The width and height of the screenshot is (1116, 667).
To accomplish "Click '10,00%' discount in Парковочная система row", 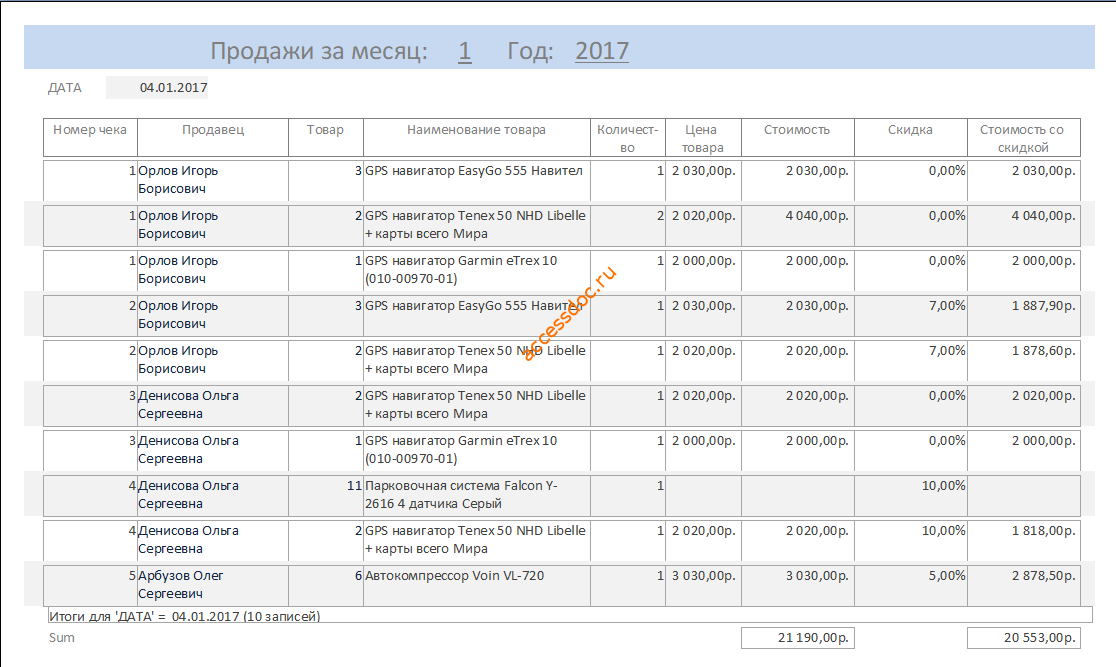I will coord(910,495).
